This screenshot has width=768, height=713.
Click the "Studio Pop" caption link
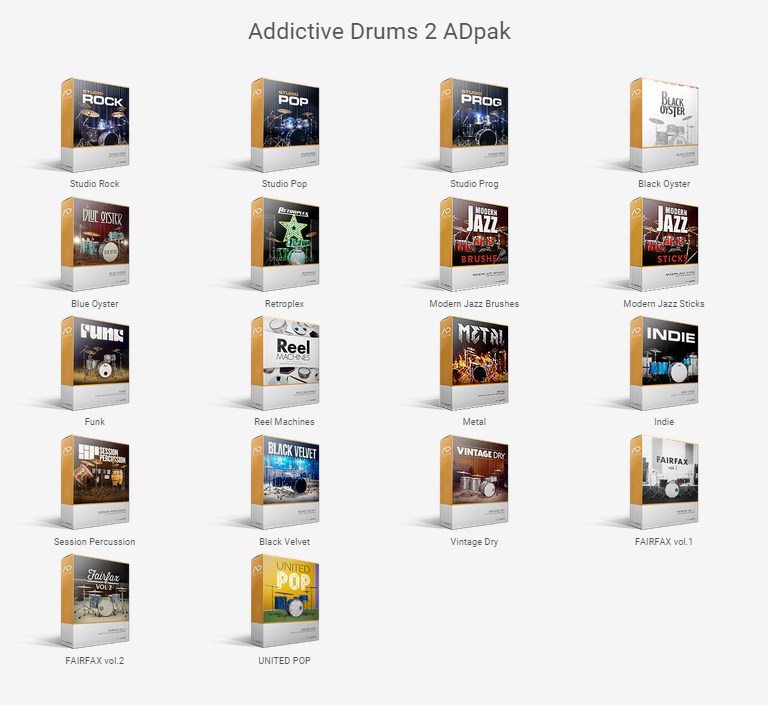pyautogui.click(x=285, y=184)
